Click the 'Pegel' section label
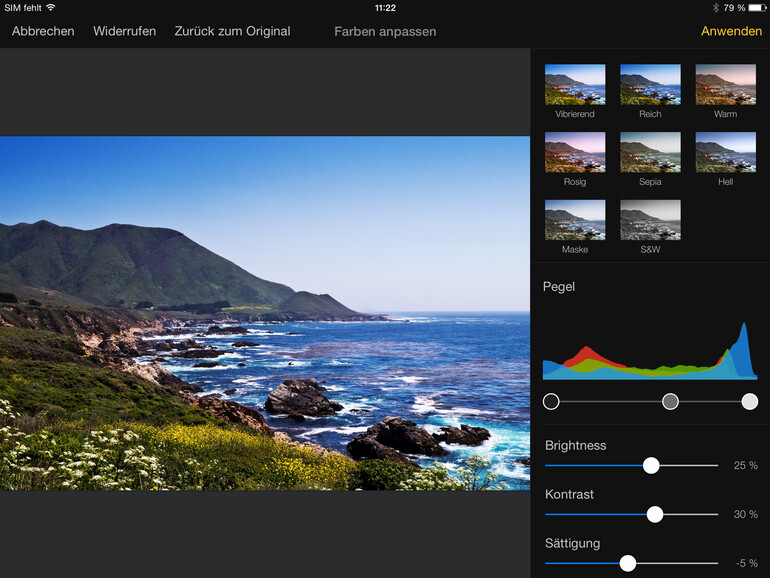Viewport: 770px width, 578px height. click(x=559, y=286)
